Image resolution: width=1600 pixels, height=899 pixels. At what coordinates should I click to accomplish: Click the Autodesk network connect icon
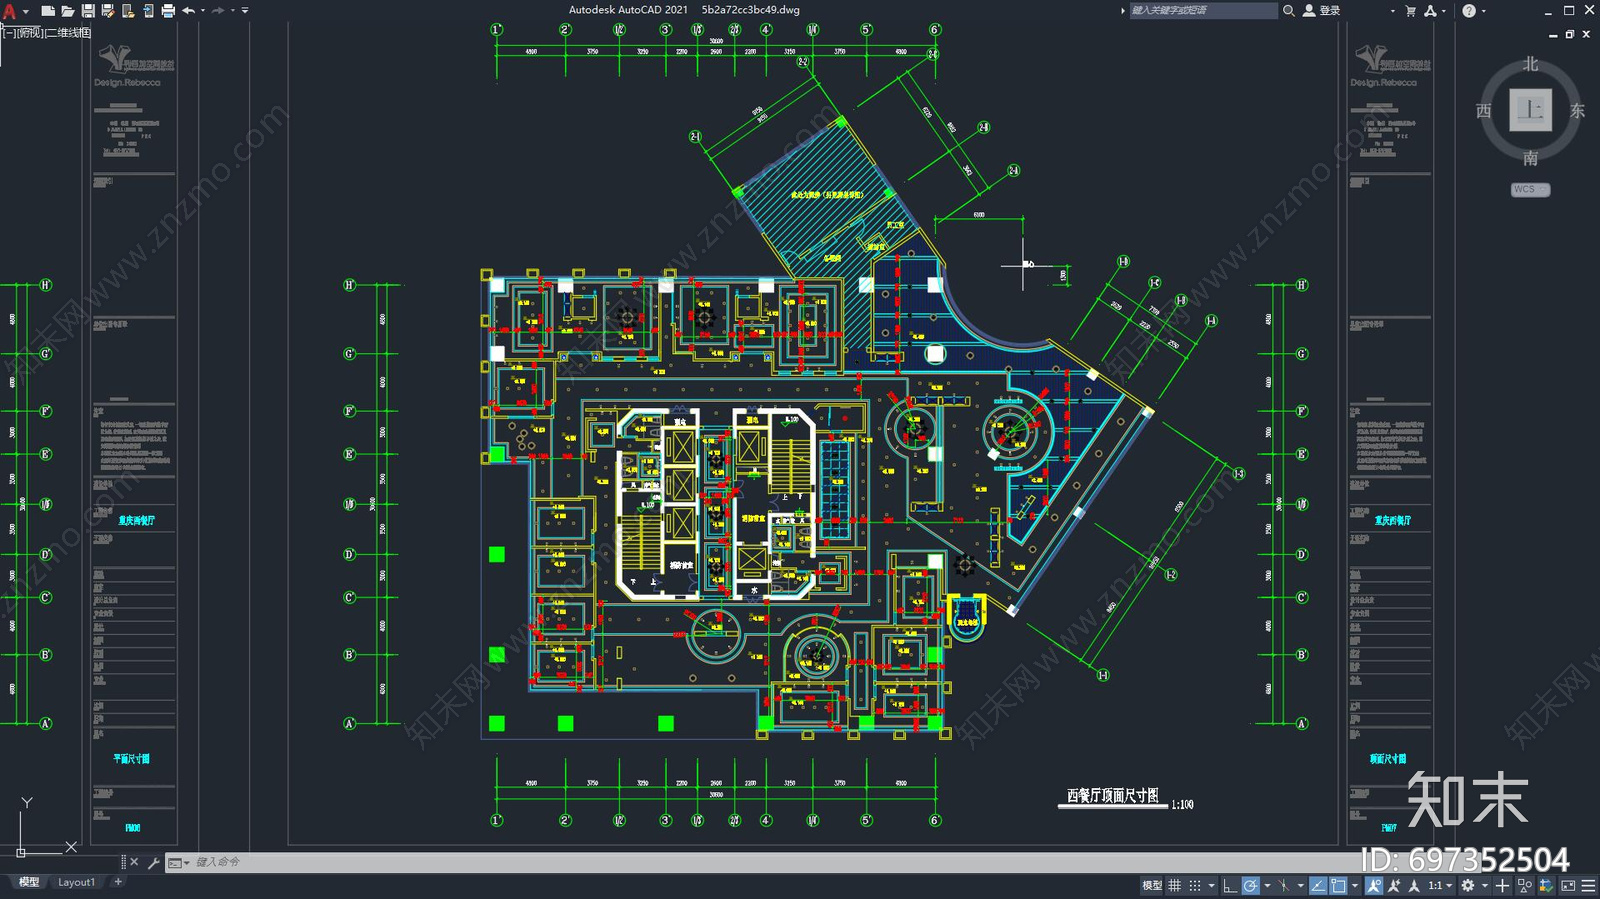1430,11
